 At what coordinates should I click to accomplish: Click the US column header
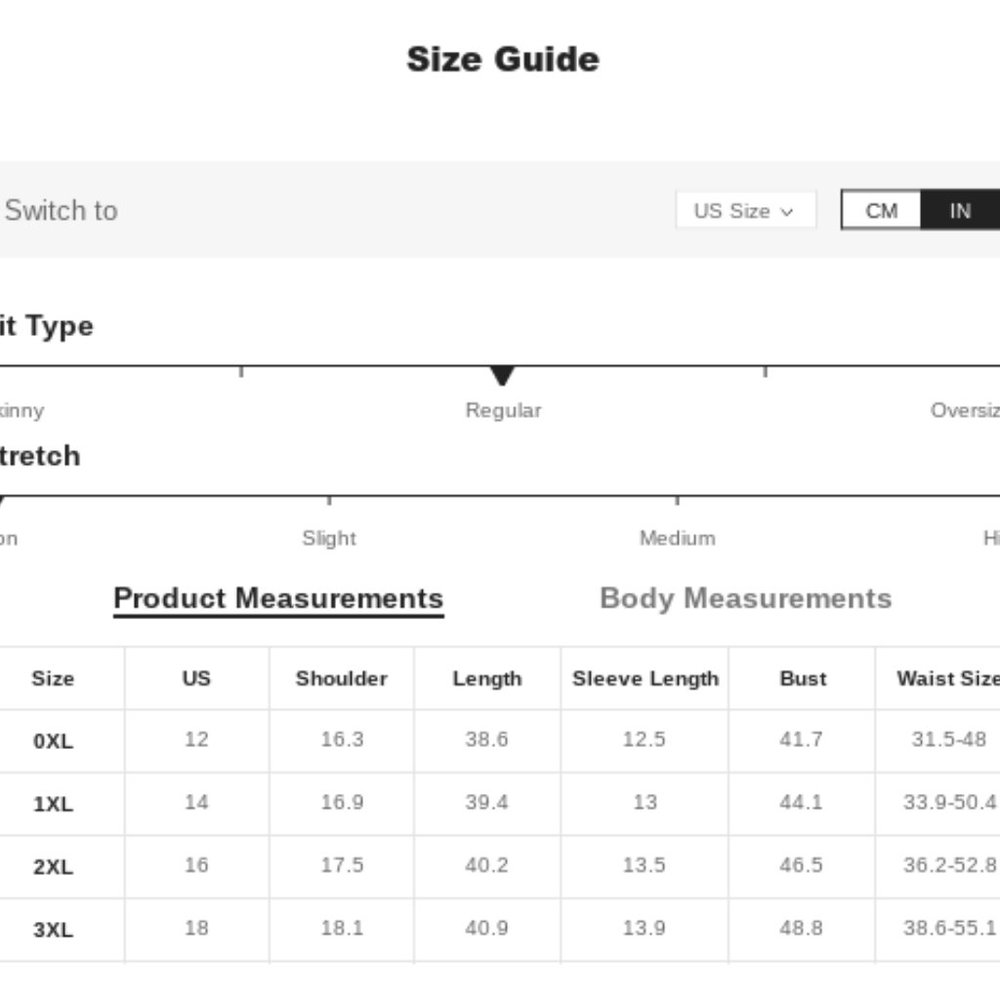point(196,678)
